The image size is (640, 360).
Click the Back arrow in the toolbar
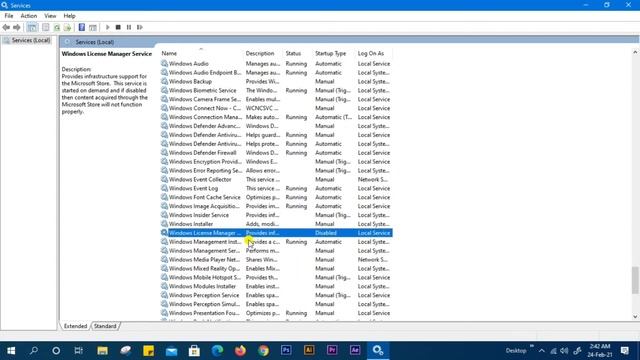(6, 27)
